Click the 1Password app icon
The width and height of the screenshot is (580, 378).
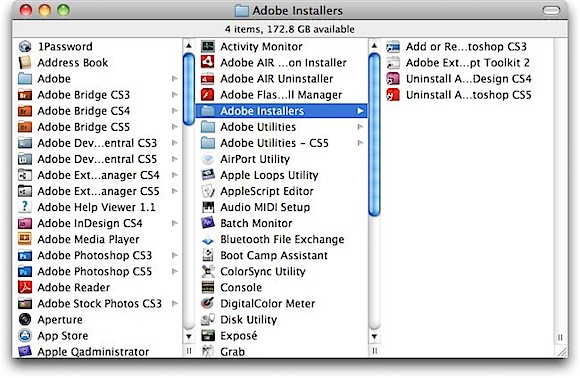(x=25, y=47)
